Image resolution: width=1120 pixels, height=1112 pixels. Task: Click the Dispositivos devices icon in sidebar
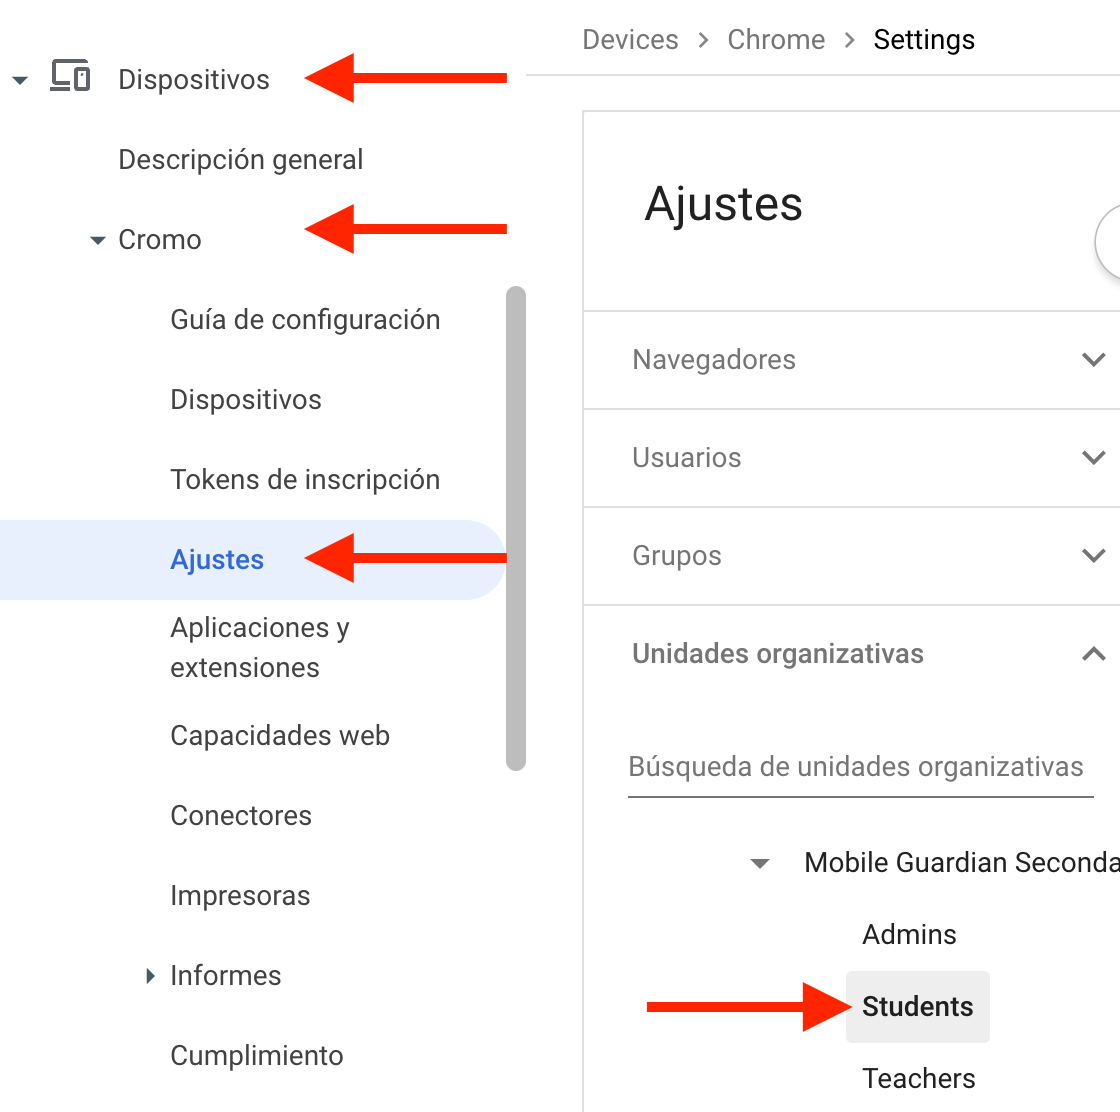(x=70, y=78)
